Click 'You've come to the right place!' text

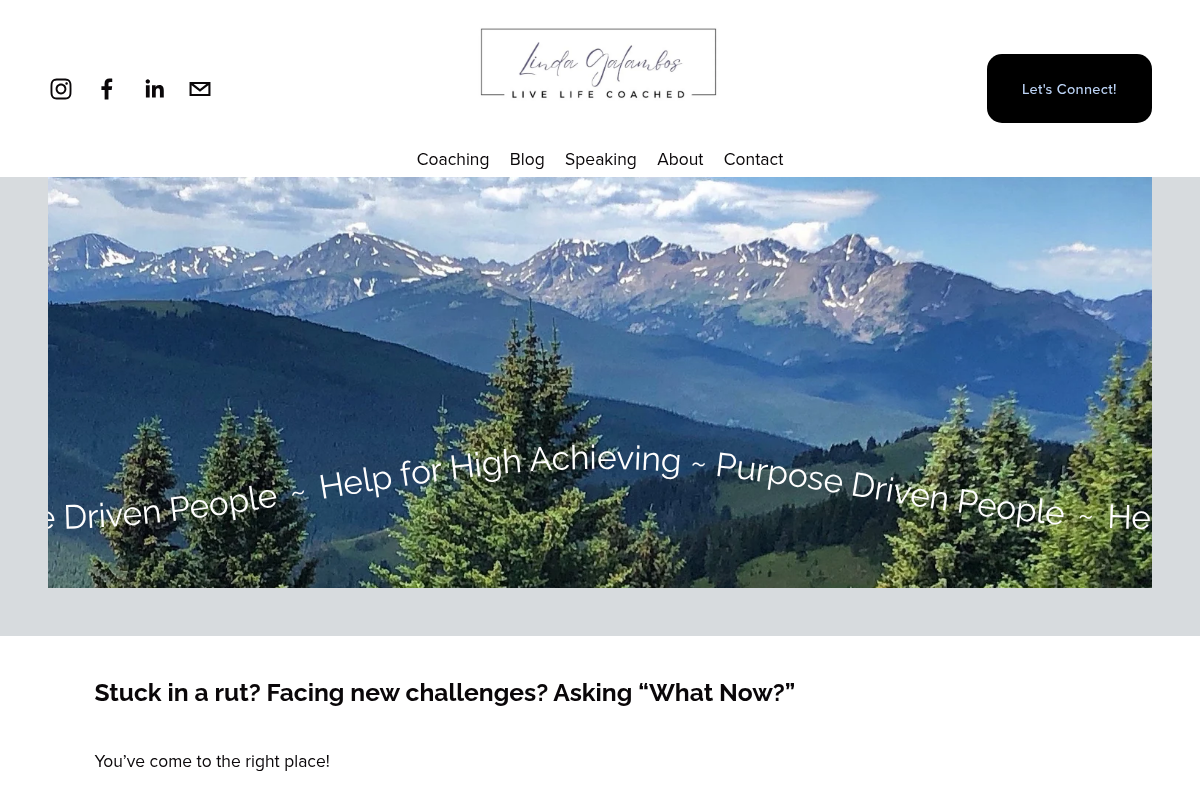[212, 761]
